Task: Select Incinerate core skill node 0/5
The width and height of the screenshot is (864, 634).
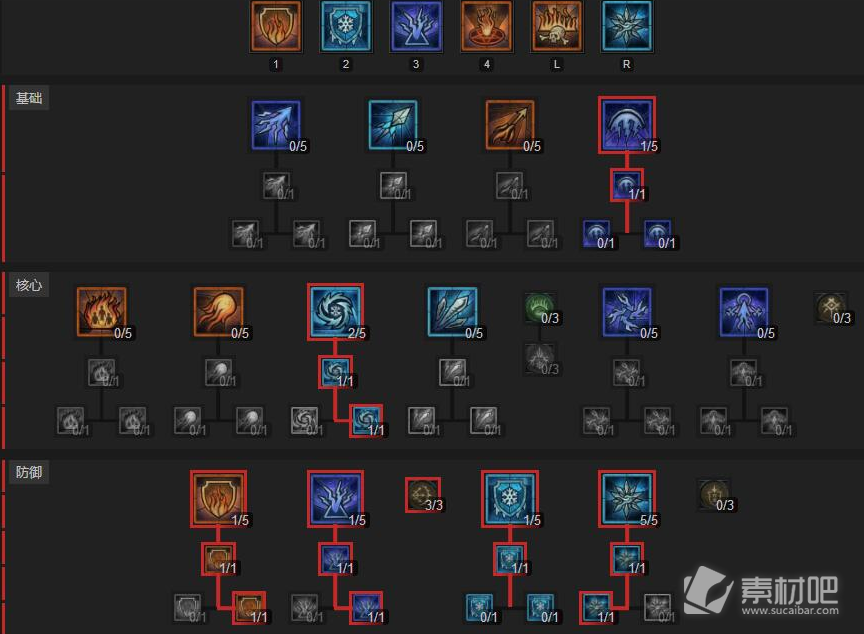Action: point(101,312)
